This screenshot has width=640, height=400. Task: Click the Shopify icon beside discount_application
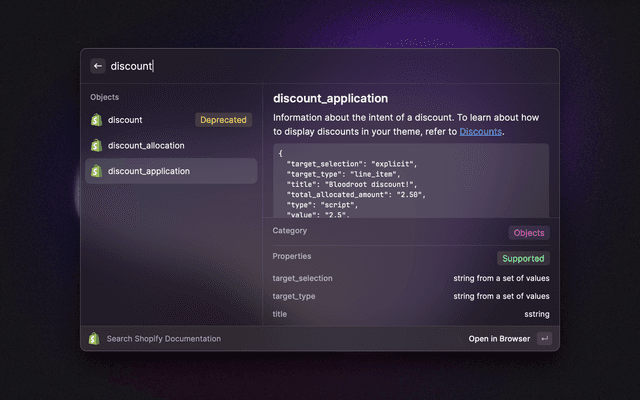97,171
